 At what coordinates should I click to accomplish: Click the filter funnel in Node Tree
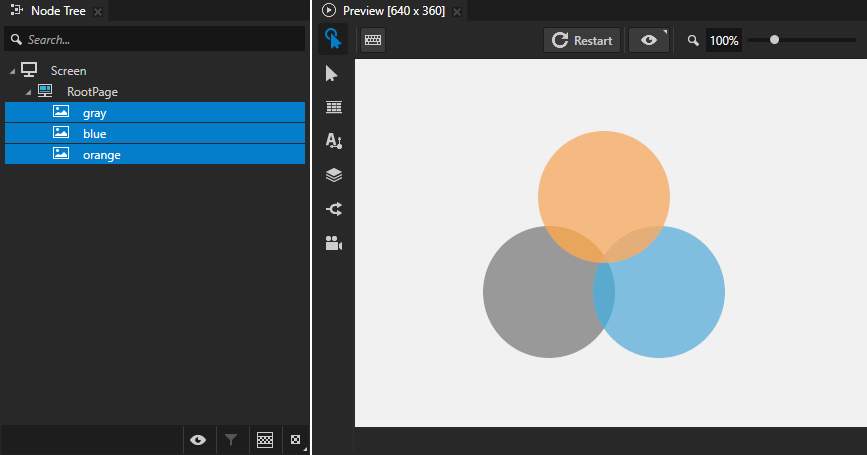[x=231, y=439]
